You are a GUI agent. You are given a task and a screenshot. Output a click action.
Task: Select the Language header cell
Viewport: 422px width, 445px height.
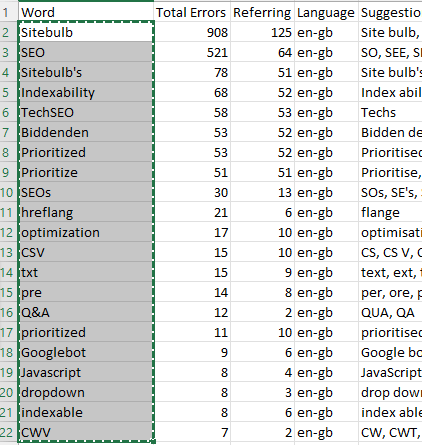[326, 12]
